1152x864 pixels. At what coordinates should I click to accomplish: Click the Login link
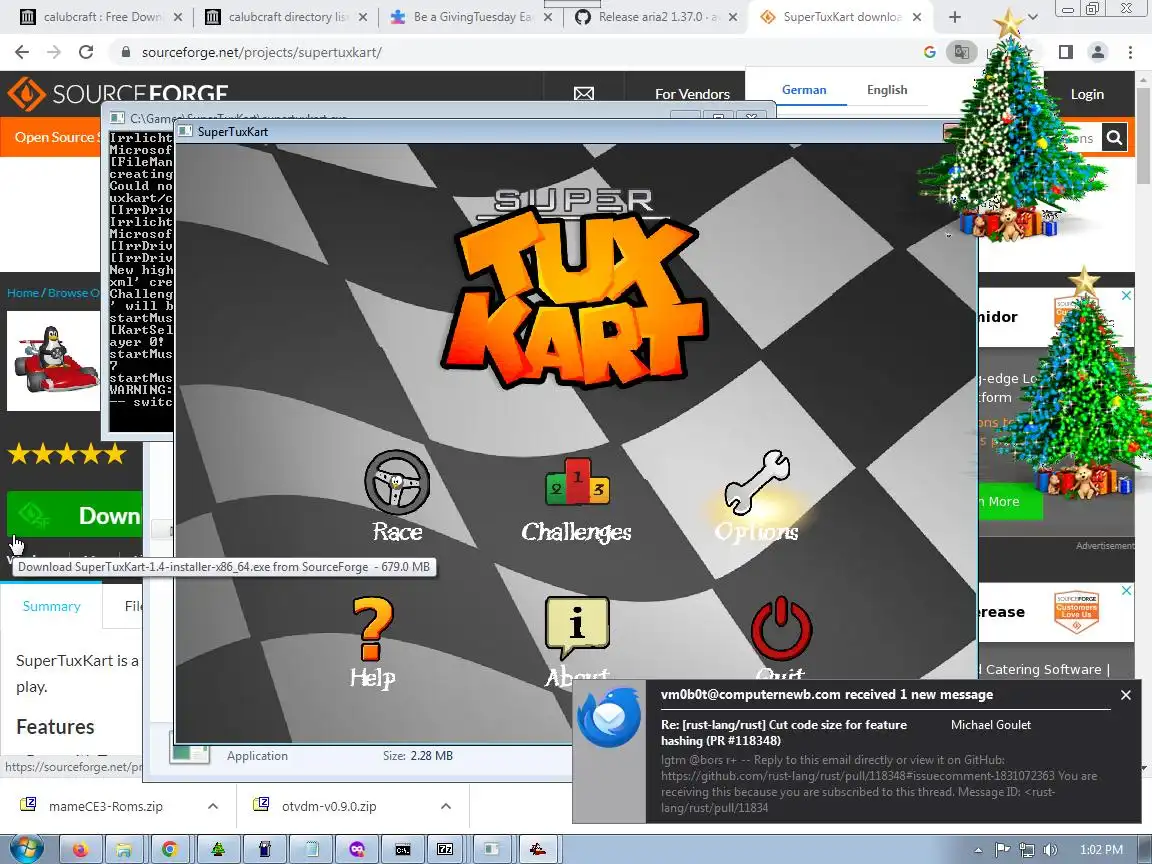(x=1087, y=94)
